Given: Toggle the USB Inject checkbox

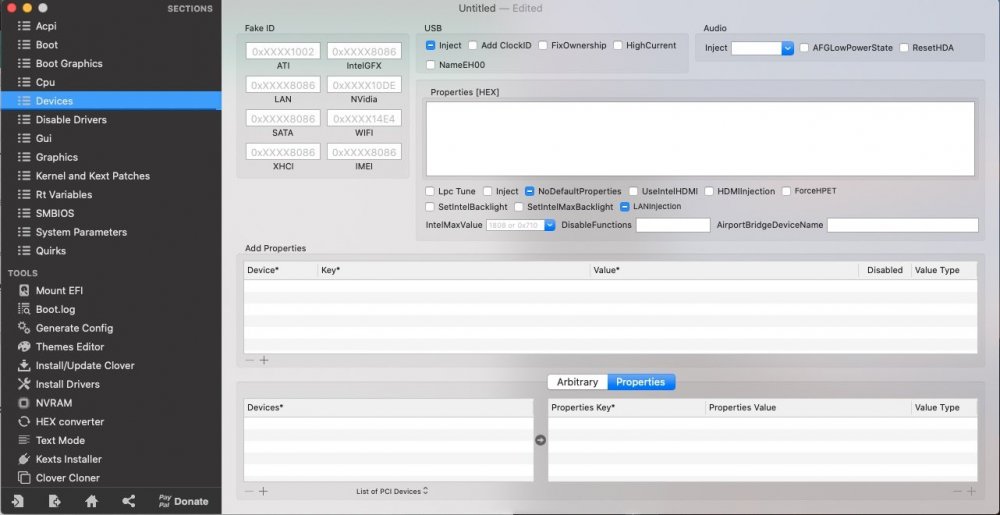Looking at the screenshot, I should [430, 46].
